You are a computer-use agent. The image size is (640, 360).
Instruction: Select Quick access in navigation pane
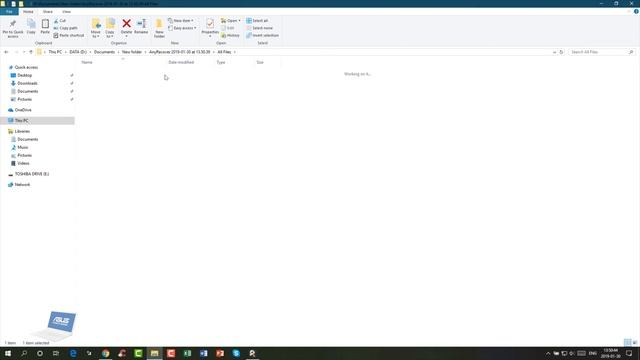coord(26,67)
